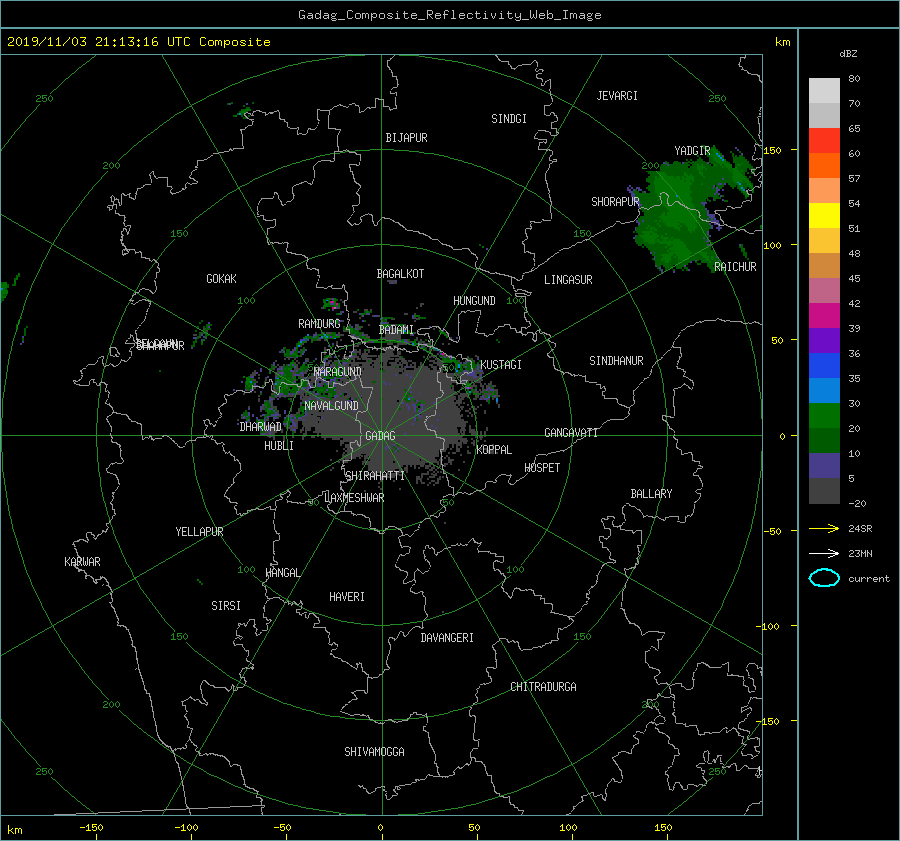Click the magenta echo spot near Ramdurg

pyautogui.click(x=331, y=303)
